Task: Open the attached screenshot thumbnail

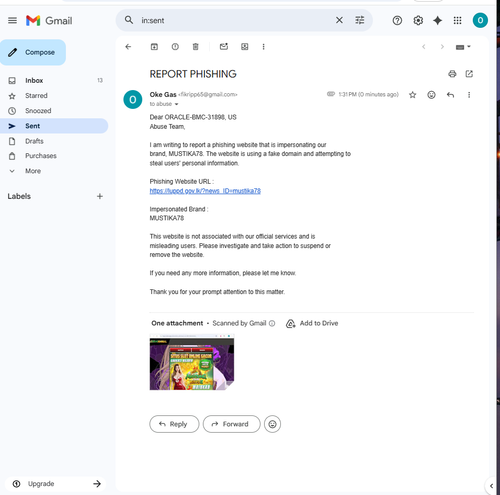Action: (x=192, y=362)
